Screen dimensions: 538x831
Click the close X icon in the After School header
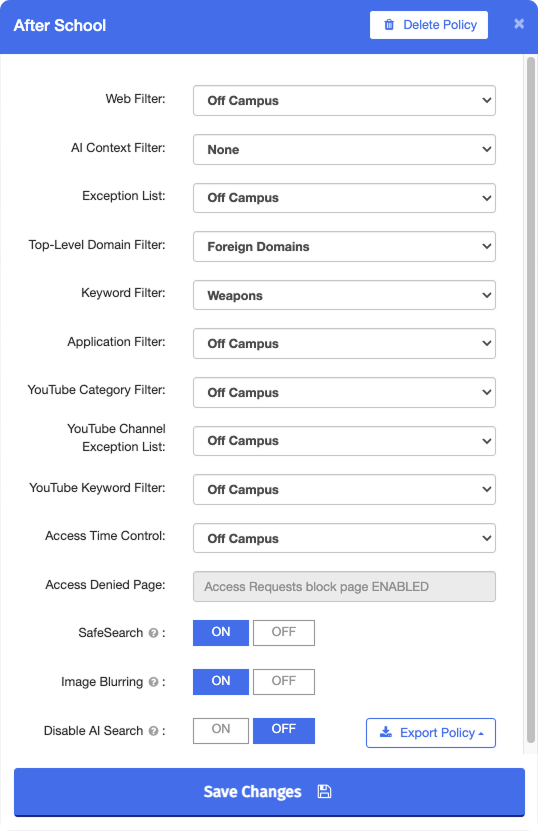[x=519, y=24]
